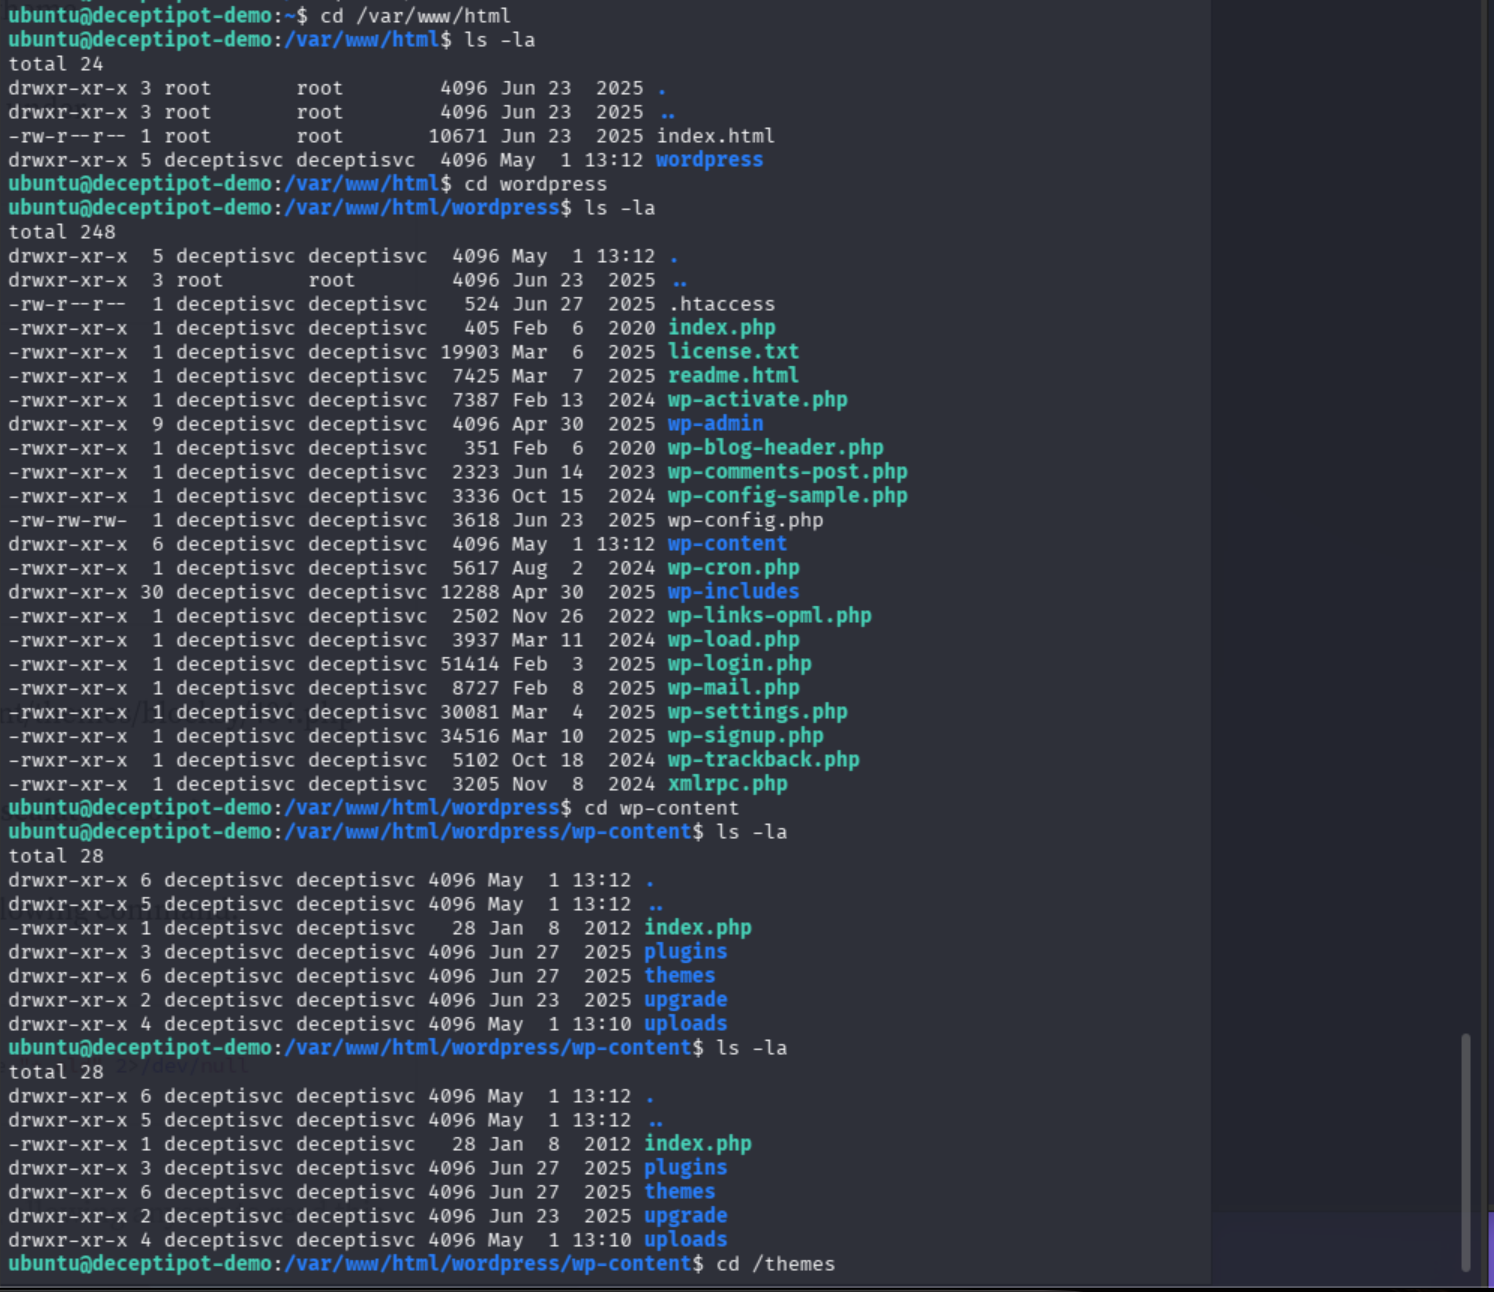1494x1292 pixels.
Task: Select file size 2323 of wp-comments-post.php
Action: tap(476, 472)
